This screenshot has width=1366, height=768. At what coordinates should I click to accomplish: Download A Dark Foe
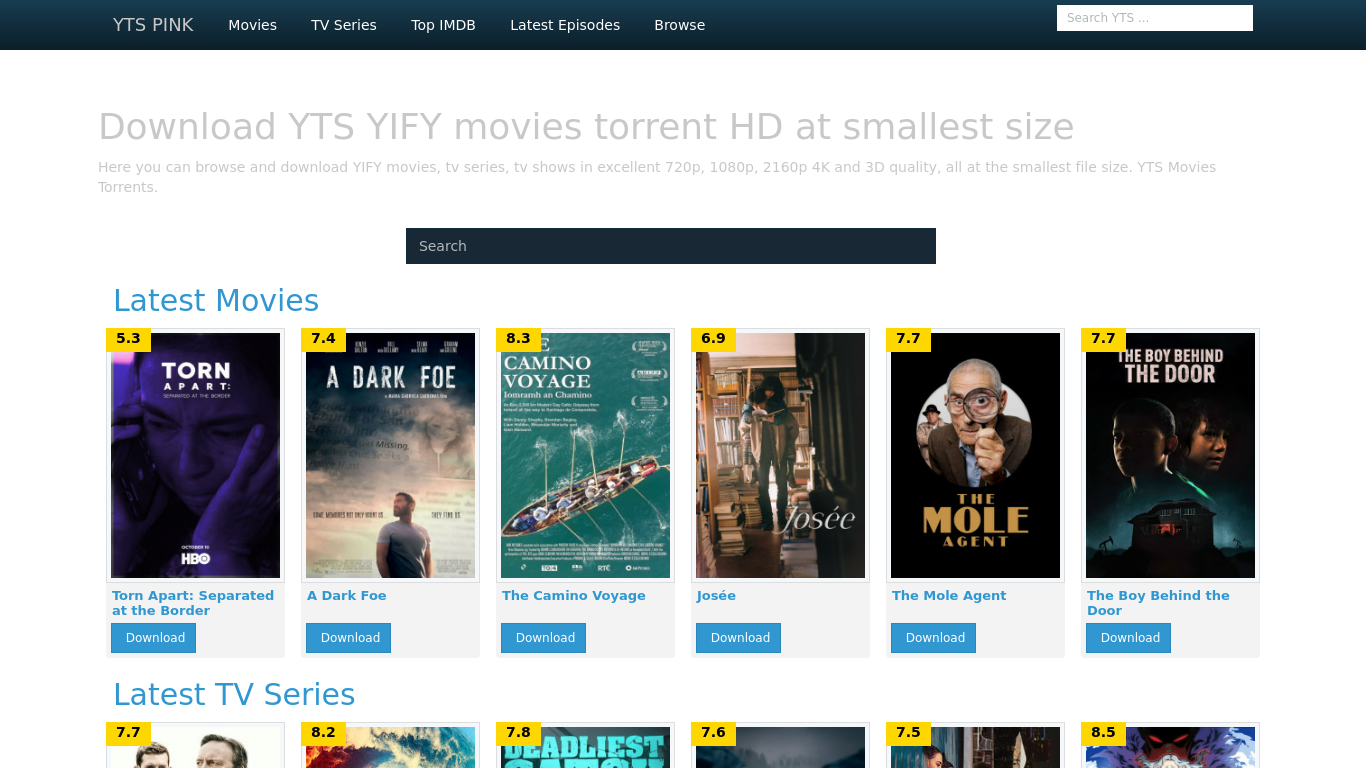(349, 638)
